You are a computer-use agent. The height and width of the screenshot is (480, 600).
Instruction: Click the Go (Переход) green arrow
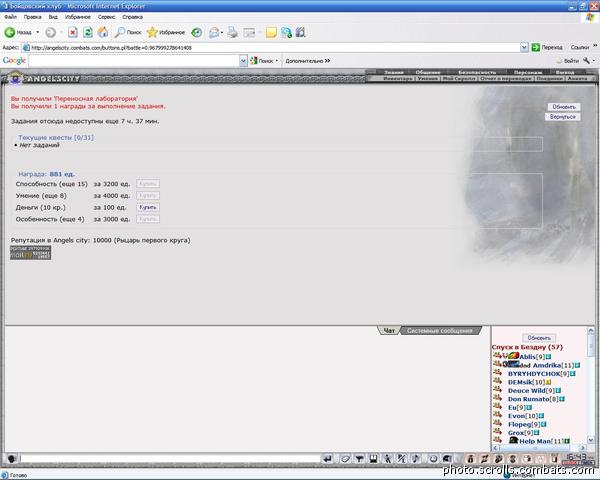click(536, 47)
